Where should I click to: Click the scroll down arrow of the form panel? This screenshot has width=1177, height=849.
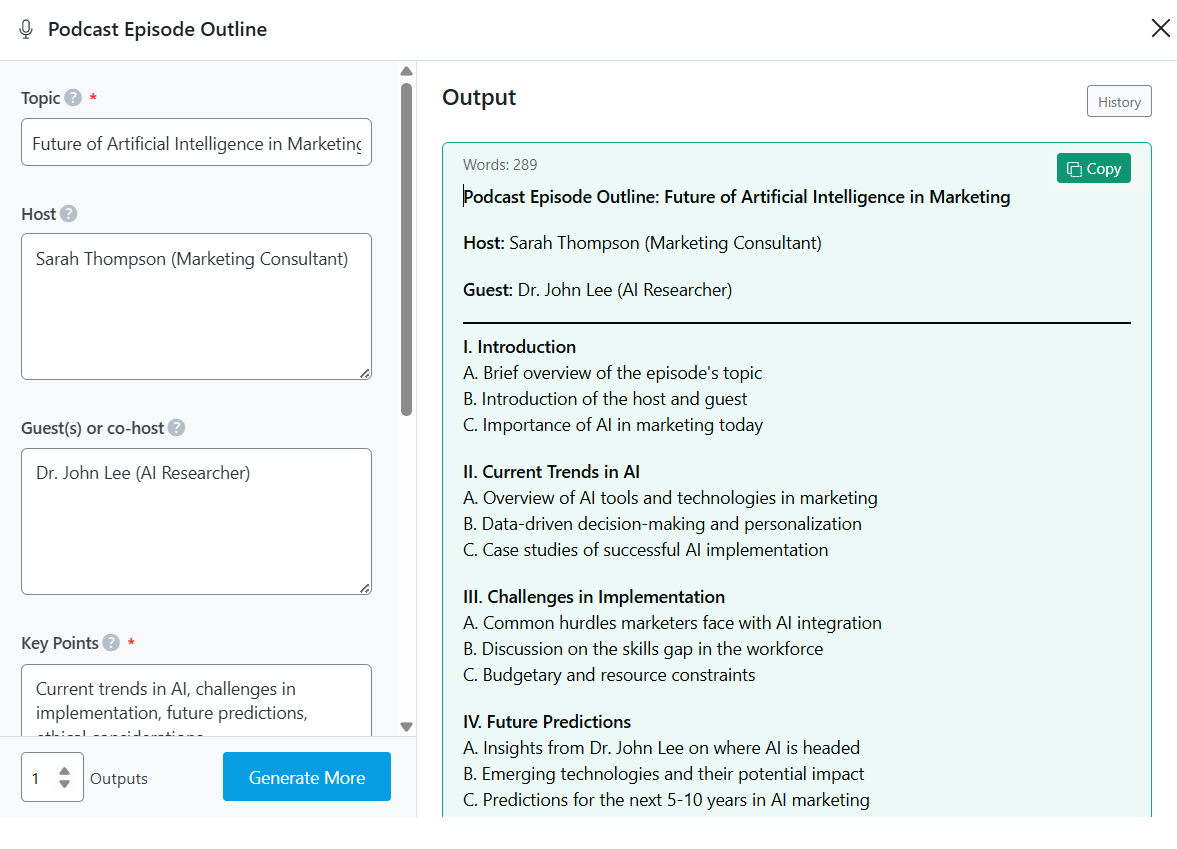tap(406, 727)
